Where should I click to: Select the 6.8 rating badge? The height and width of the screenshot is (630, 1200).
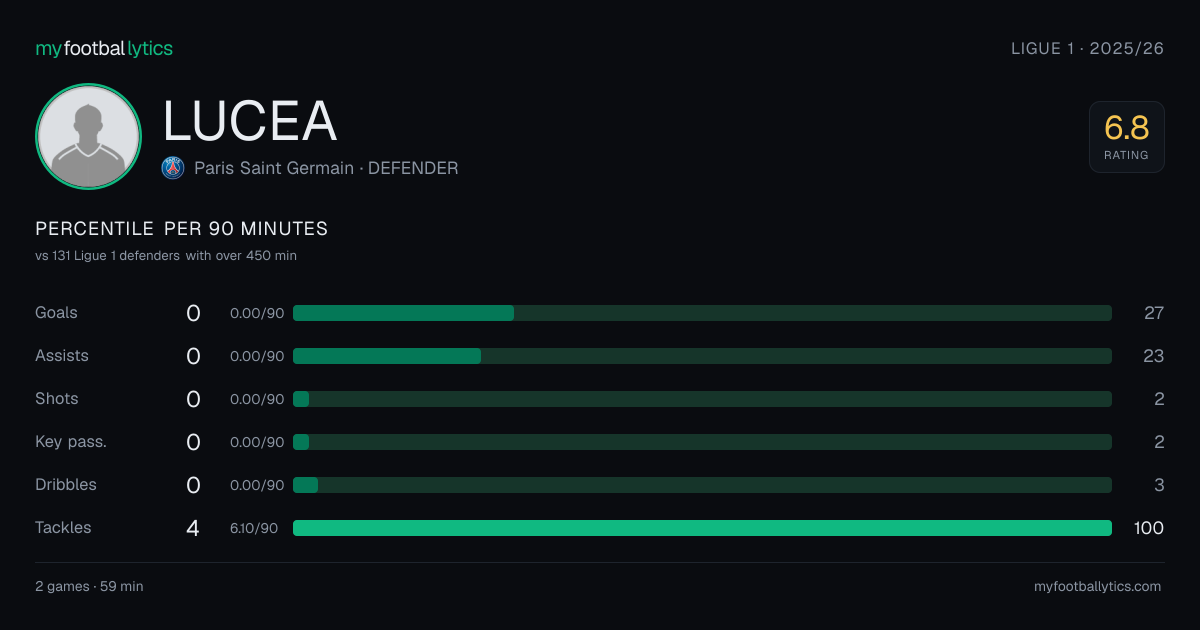tap(1126, 137)
